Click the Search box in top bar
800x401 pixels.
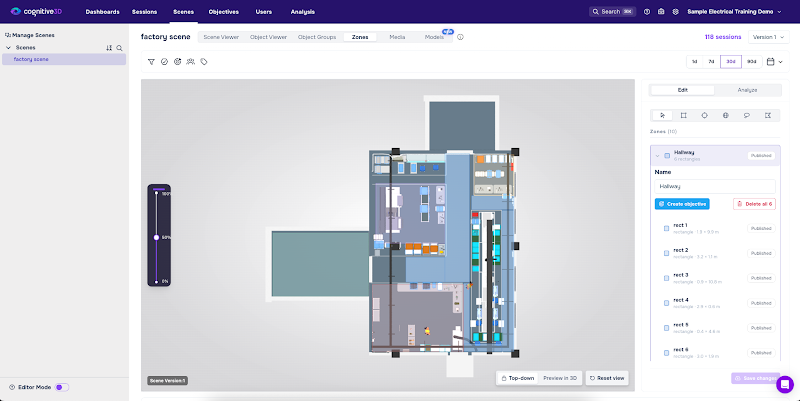click(613, 12)
